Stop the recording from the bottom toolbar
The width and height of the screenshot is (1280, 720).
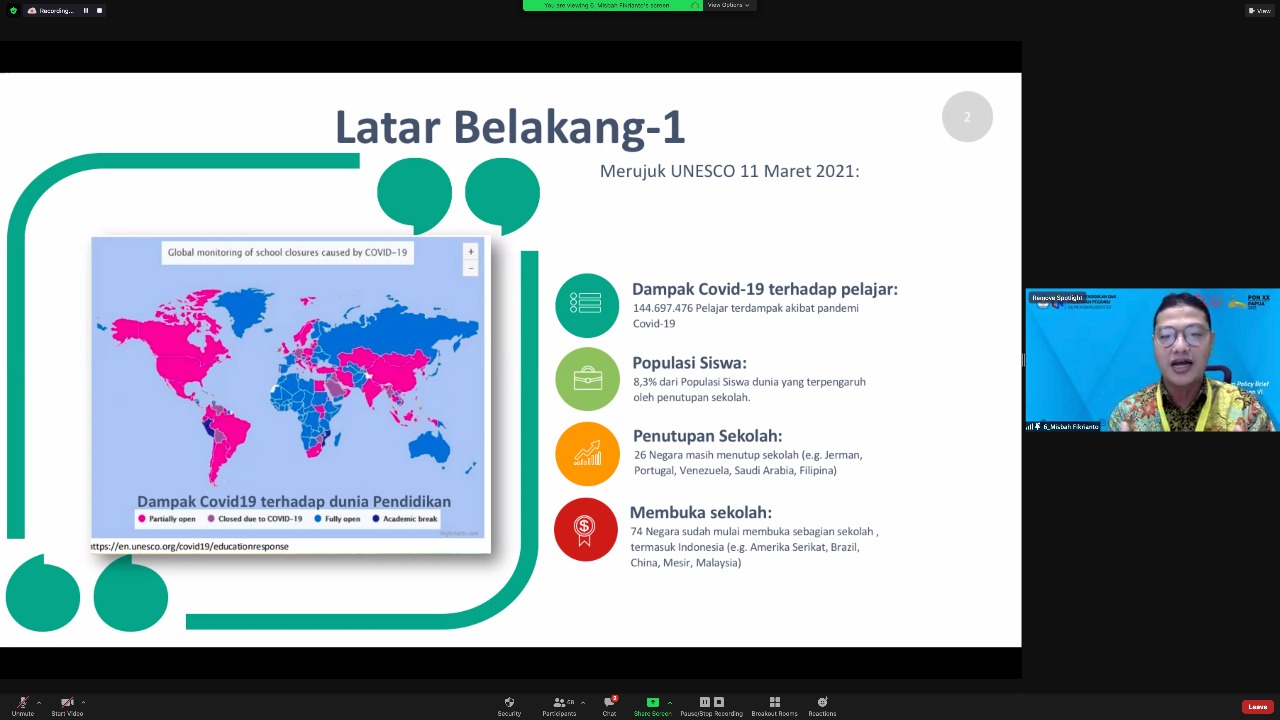pyautogui.click(x=718, y=702)
